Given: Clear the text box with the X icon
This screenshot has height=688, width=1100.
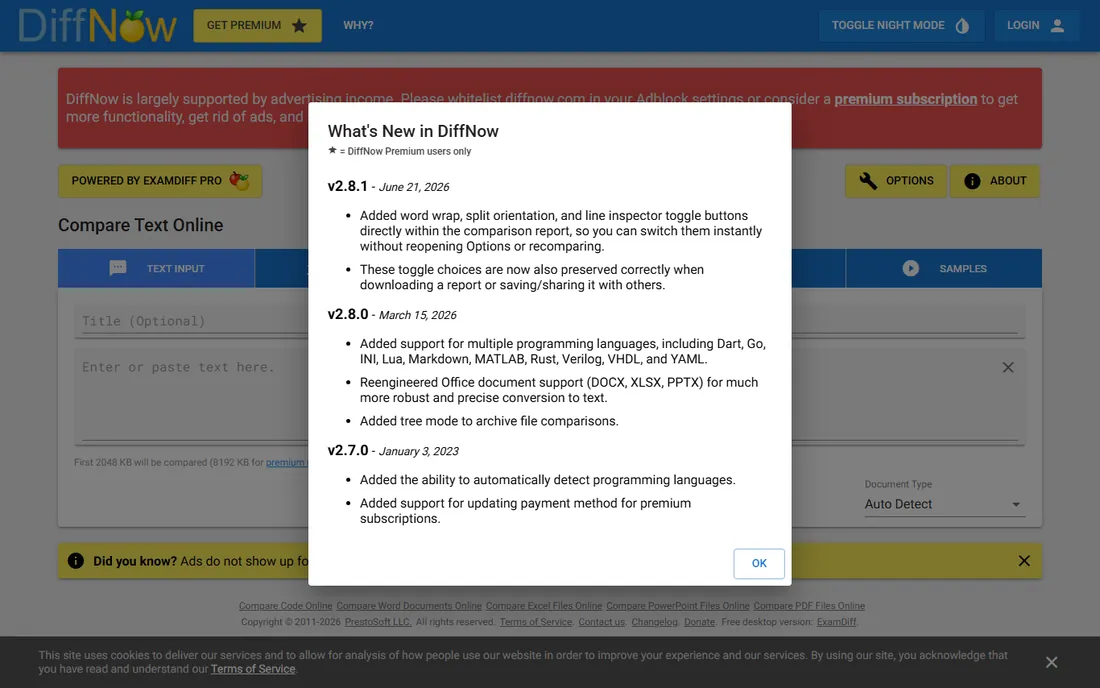Looking at the screenshot, I should click(x=1008, y=367).
